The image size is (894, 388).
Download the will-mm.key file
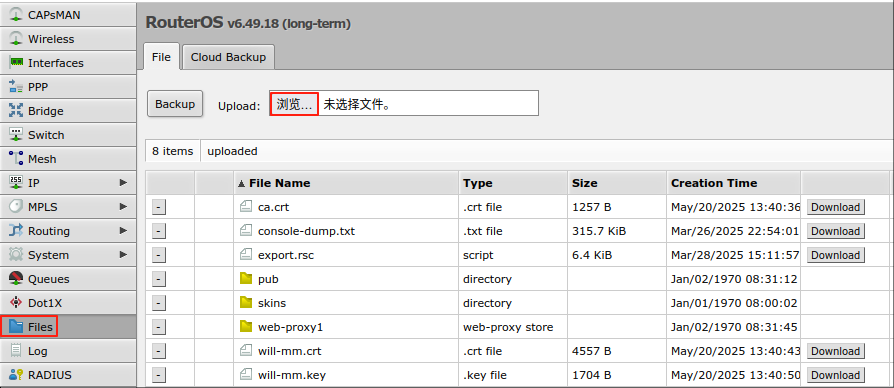835,374
